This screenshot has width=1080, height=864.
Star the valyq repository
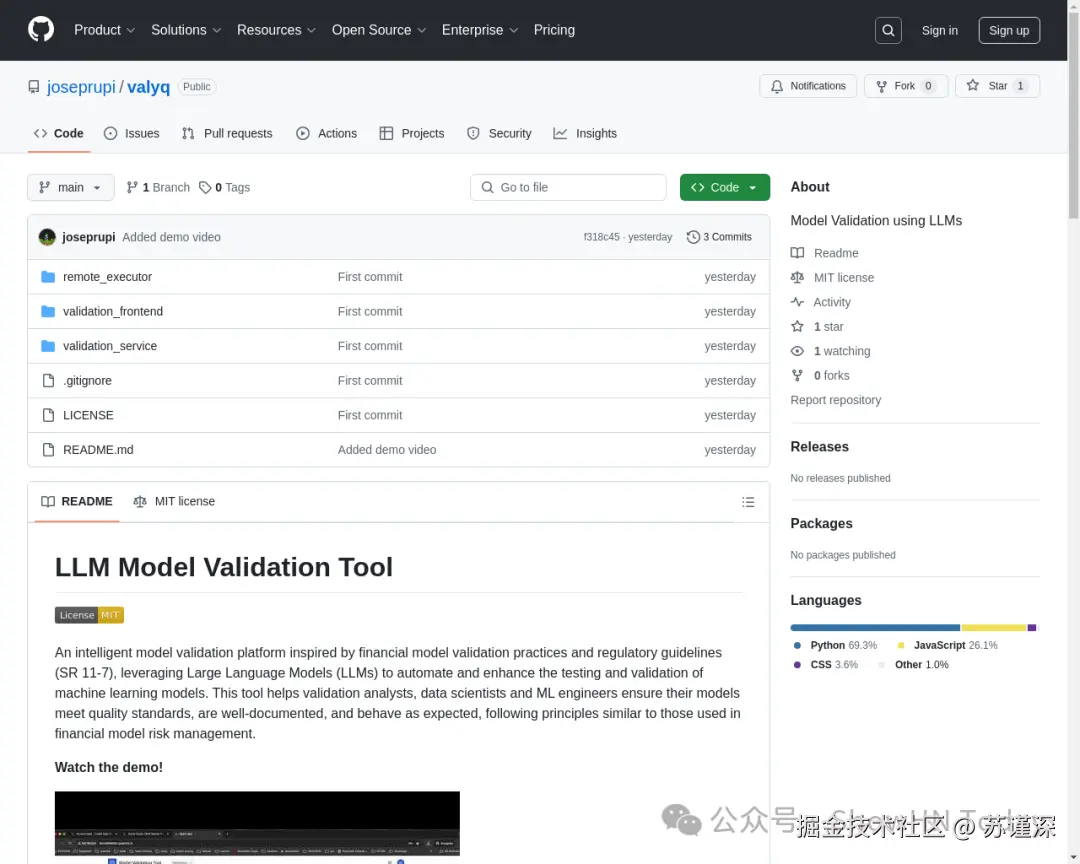click(x=997, y=86)
